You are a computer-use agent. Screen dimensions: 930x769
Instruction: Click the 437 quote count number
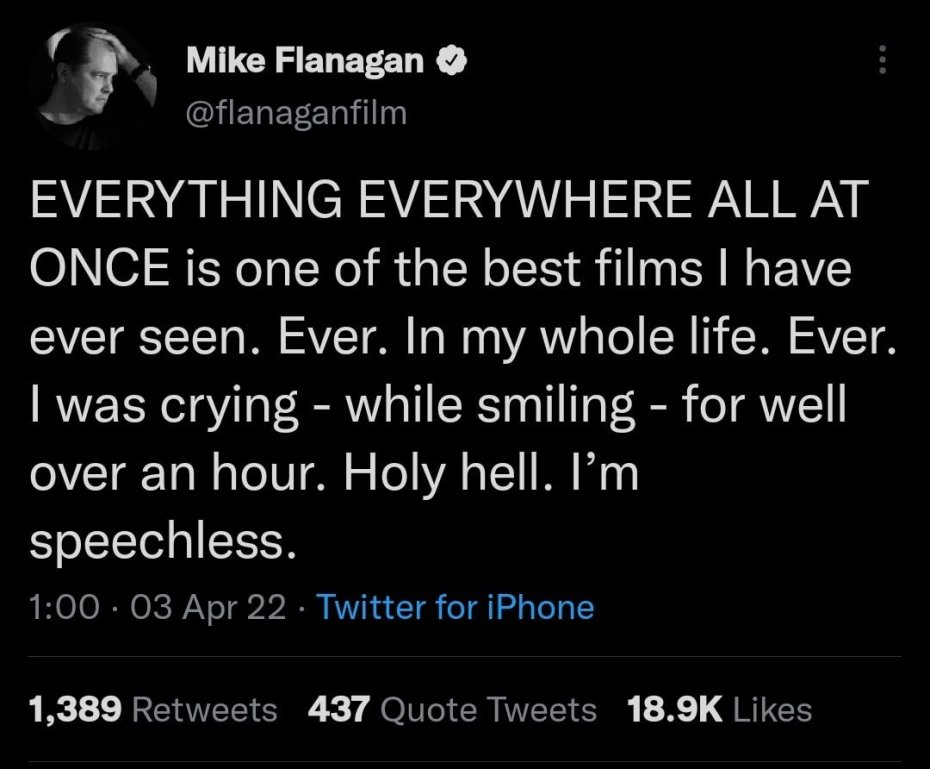[340, 710]
